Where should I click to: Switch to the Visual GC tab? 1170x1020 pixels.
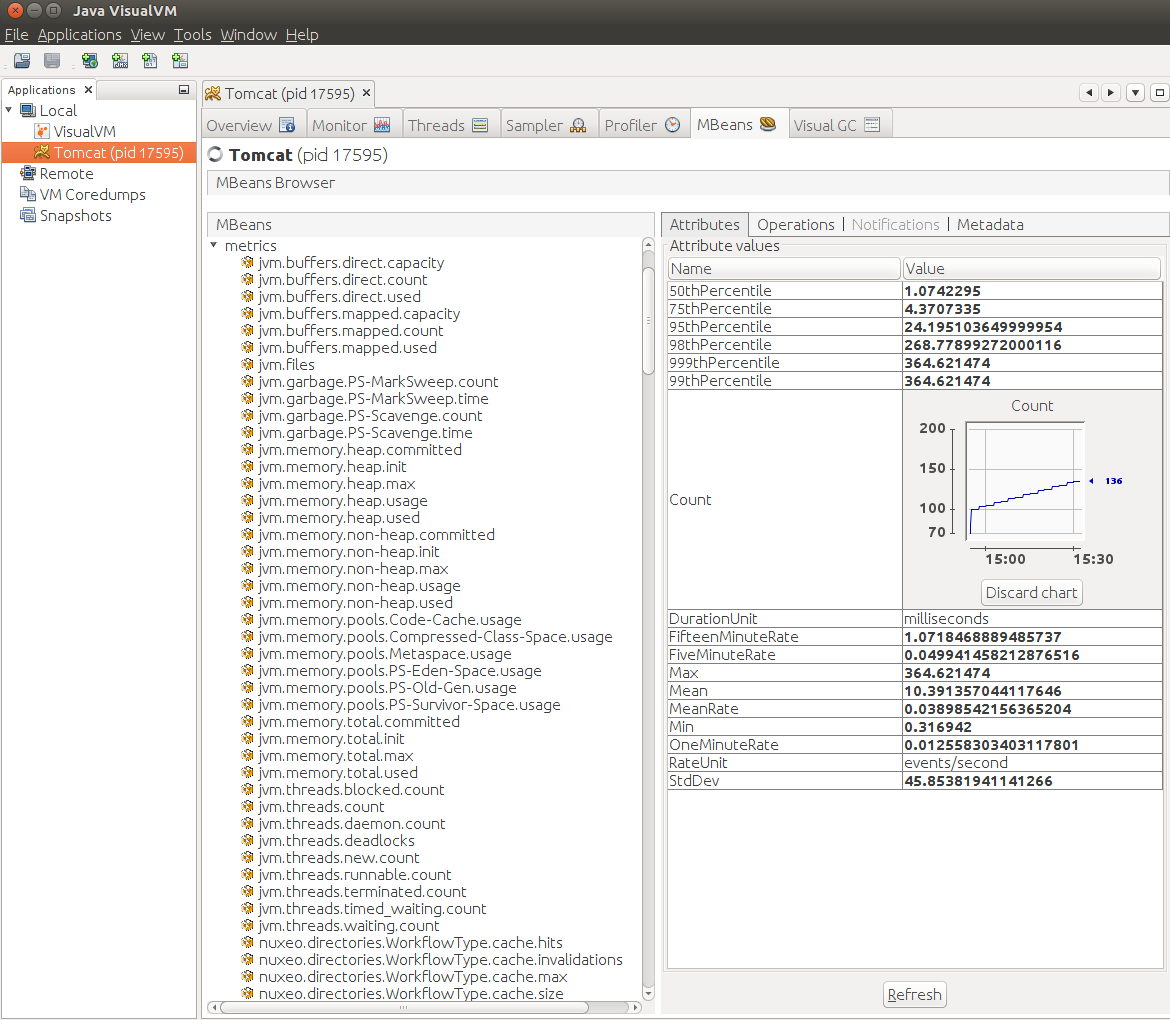(x=839, y=125)
